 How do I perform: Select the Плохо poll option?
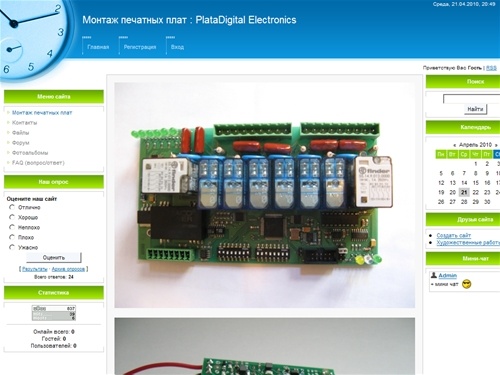pyautogui.click(x=12, y=237)
